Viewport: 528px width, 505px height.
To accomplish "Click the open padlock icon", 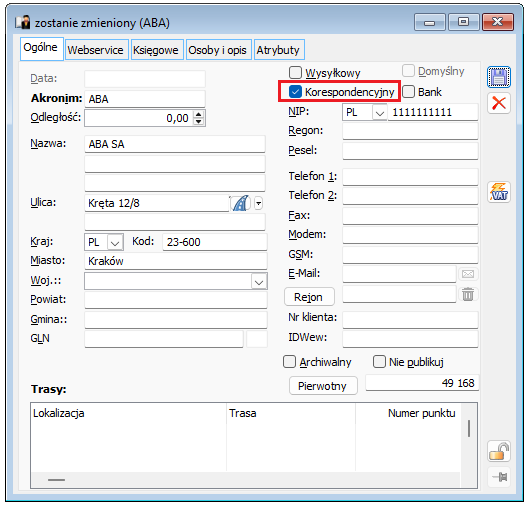I will (498, 451).
